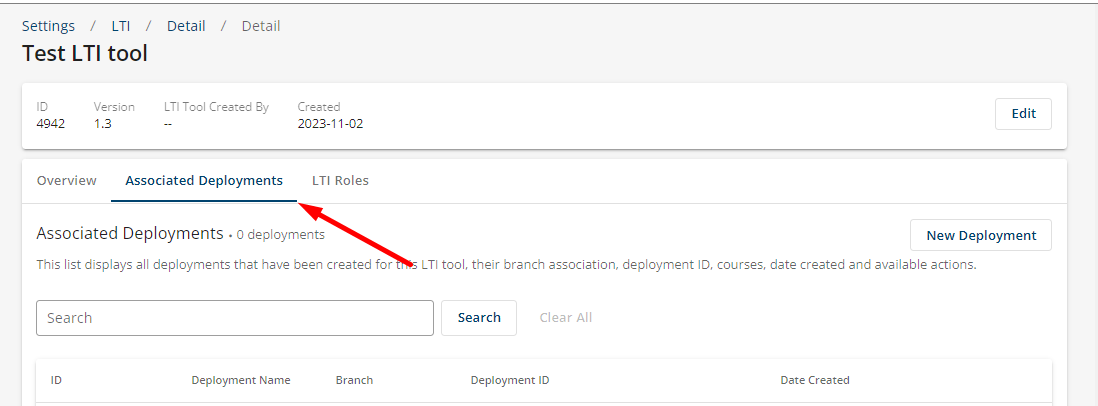Click the Branch column header
The image size is (1098, 406).
tap(354, 380)
